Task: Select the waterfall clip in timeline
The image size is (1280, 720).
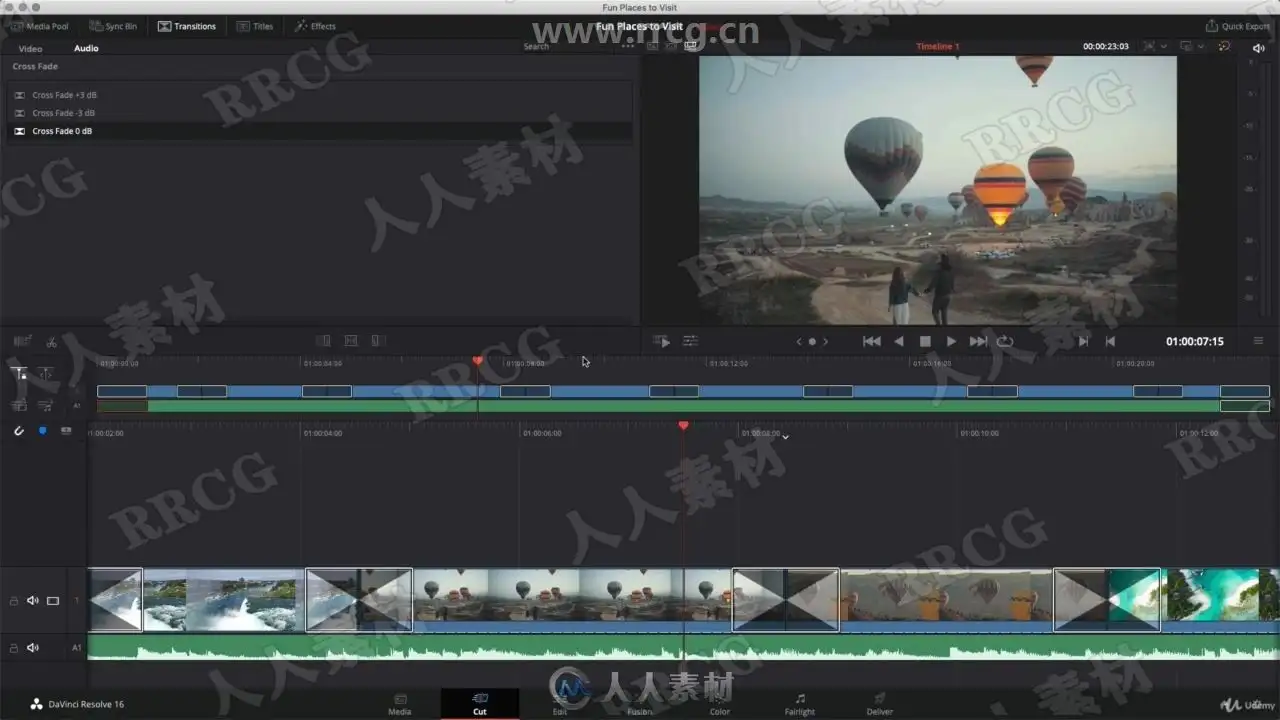Action: click(x=224, y=600)
